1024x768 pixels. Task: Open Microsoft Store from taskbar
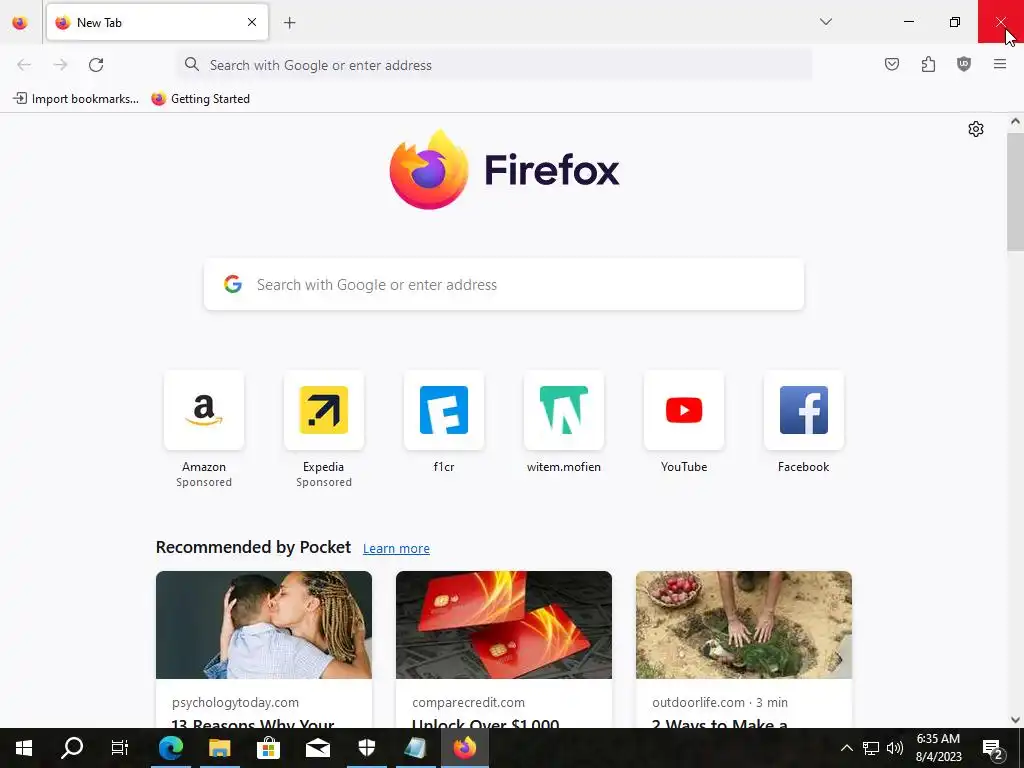268,748
